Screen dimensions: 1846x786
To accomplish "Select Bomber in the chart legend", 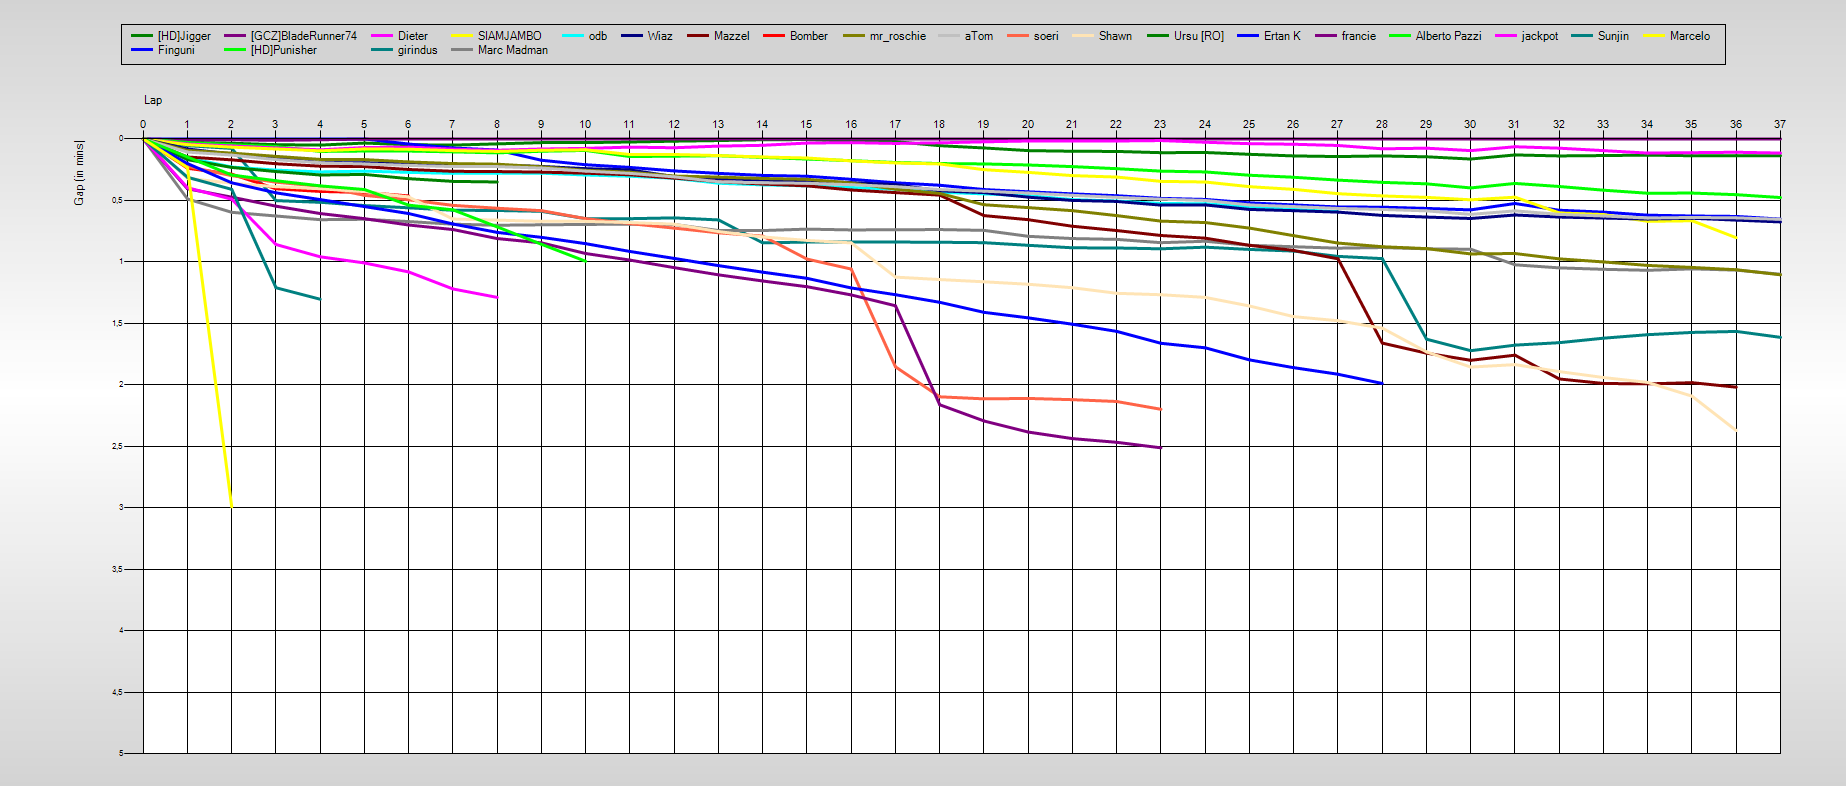I will 808,36.
